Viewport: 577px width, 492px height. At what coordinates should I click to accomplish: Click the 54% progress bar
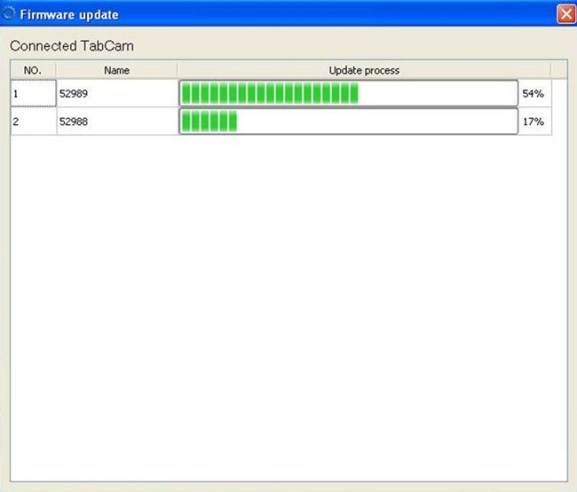point(348,93)
